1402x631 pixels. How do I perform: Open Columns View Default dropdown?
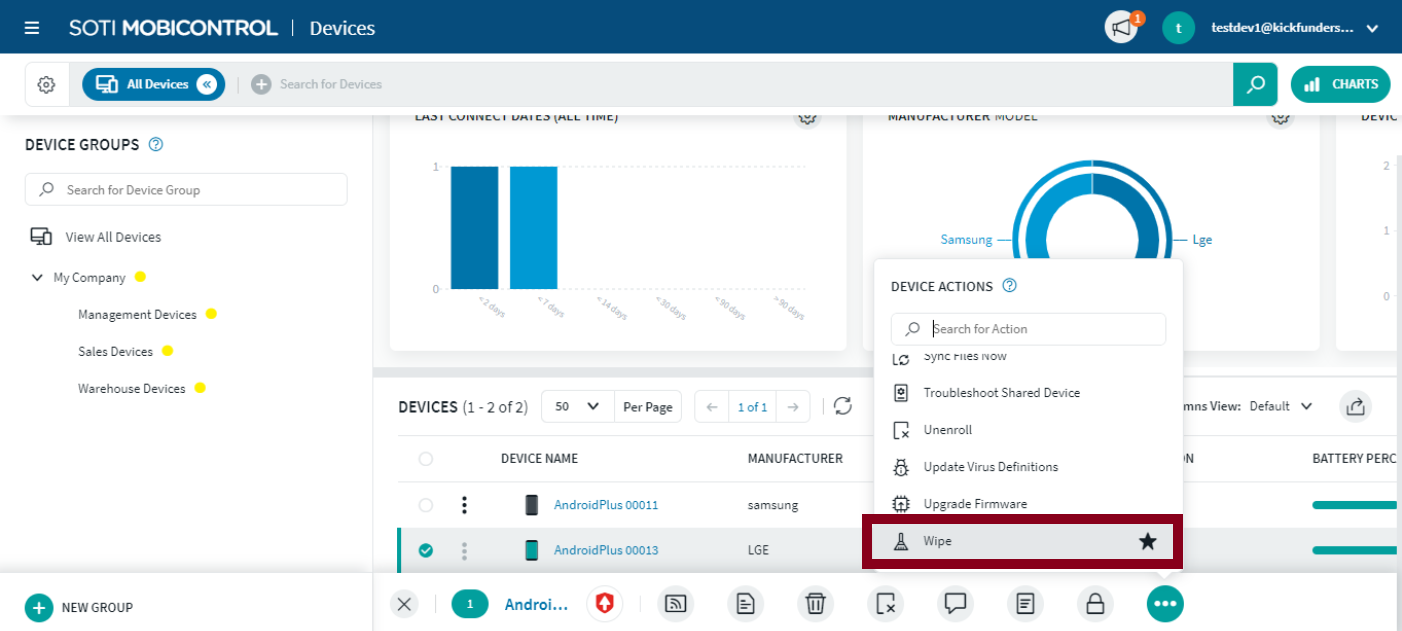click(1283, 406)
